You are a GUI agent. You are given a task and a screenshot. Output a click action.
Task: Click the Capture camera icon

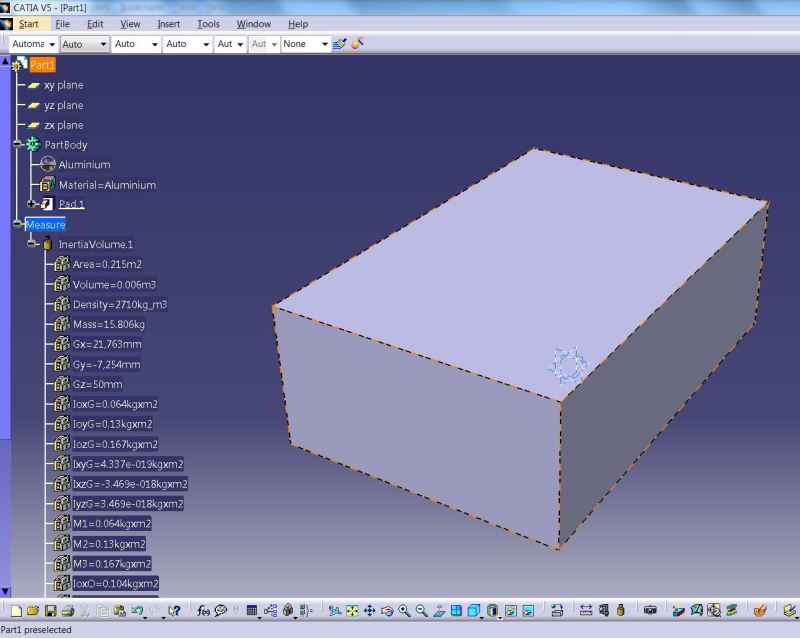pyautogui.click(x=650, y=609)
